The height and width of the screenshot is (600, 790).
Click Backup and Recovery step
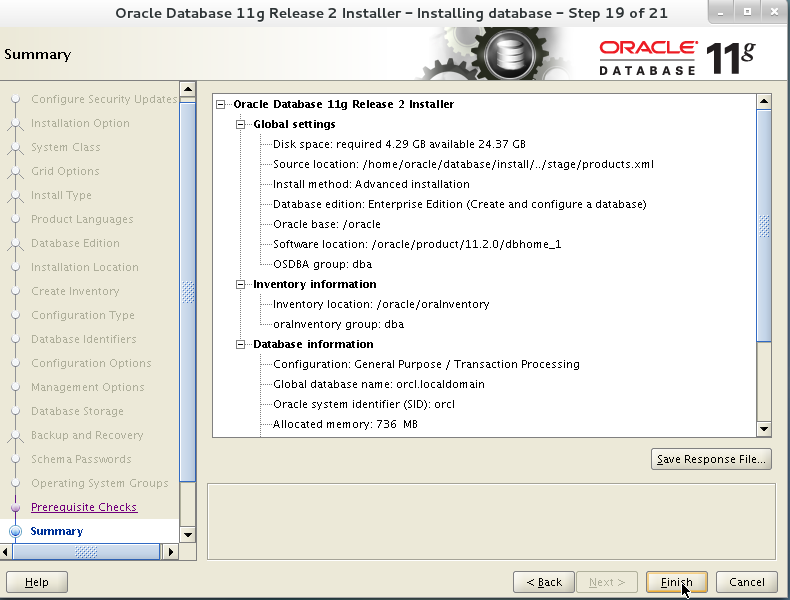87,435
